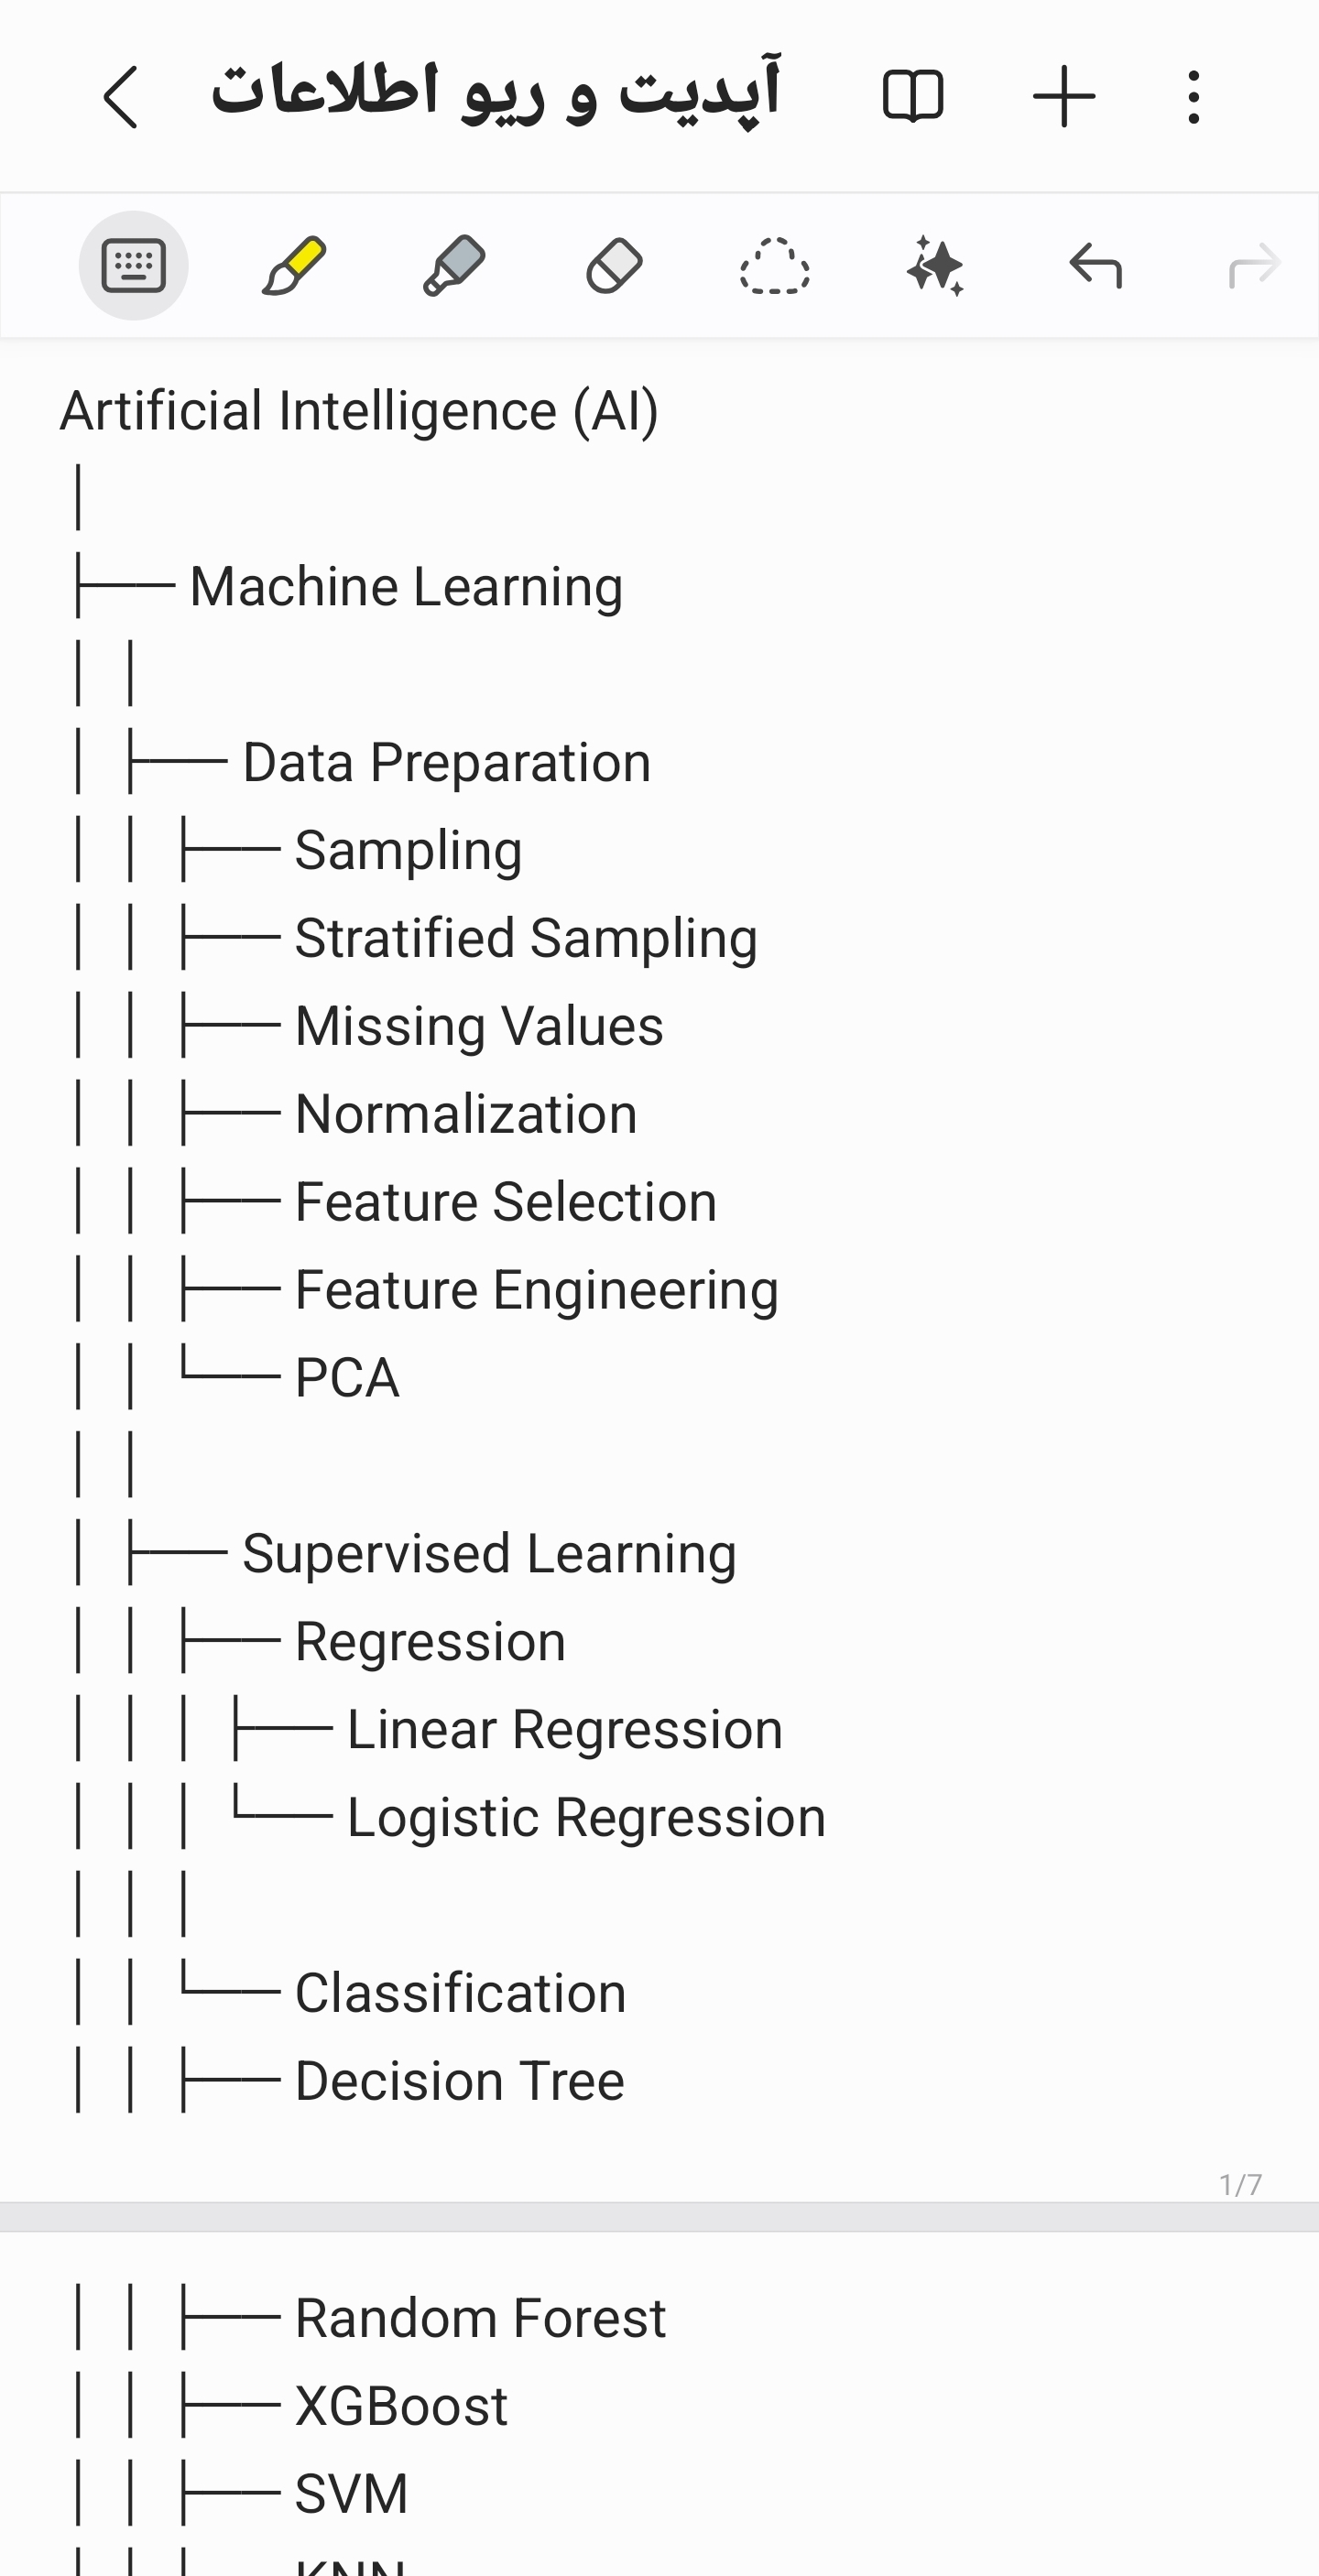The image size is (1319, 2576).
Task: Select the gray highlighter tool
Action: pyautogui.click(x=454, y=266)
